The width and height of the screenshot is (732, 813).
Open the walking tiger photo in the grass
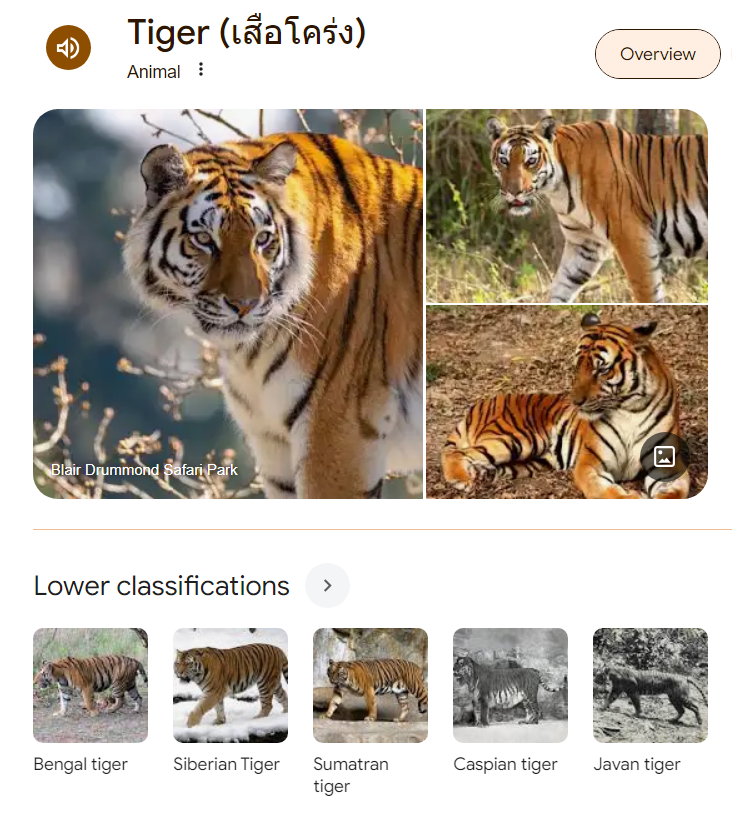[x=567, y=206]
